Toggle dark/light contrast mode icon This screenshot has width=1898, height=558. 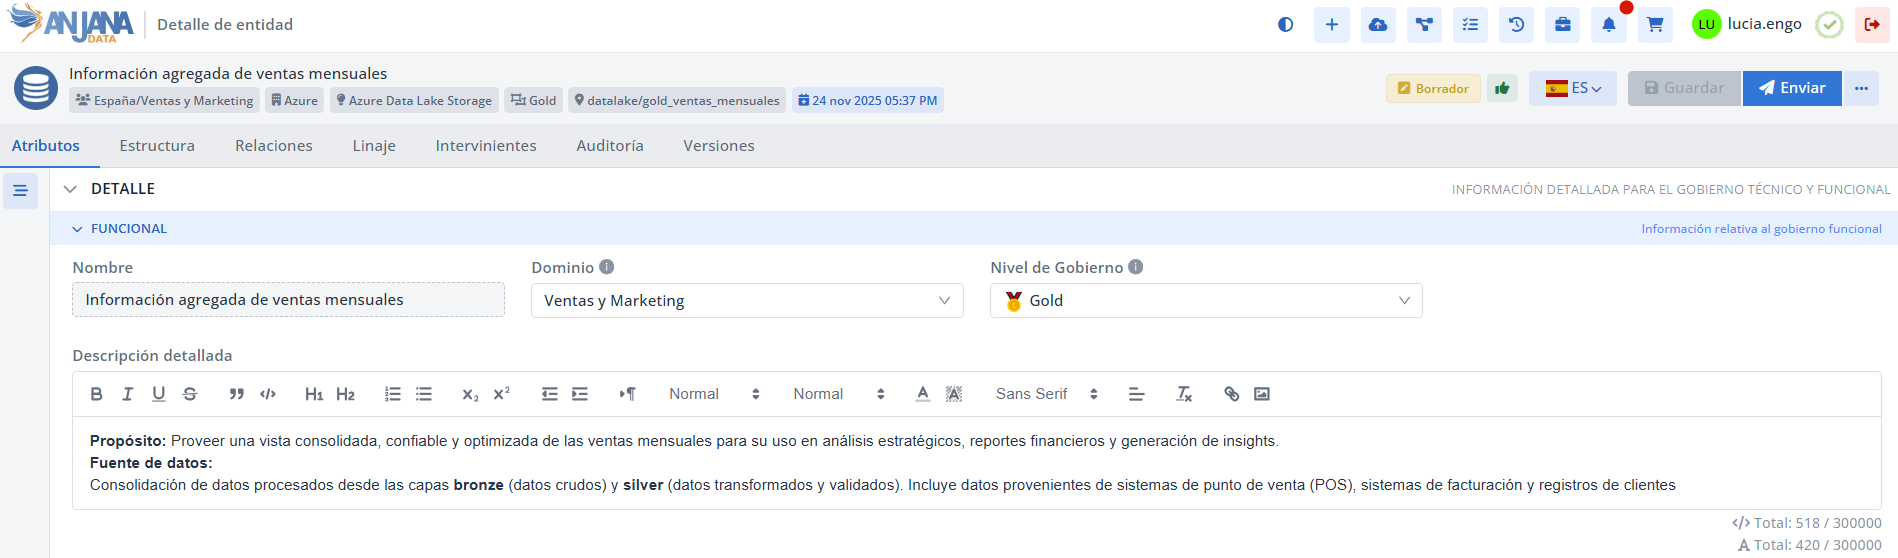point(1285,25)
